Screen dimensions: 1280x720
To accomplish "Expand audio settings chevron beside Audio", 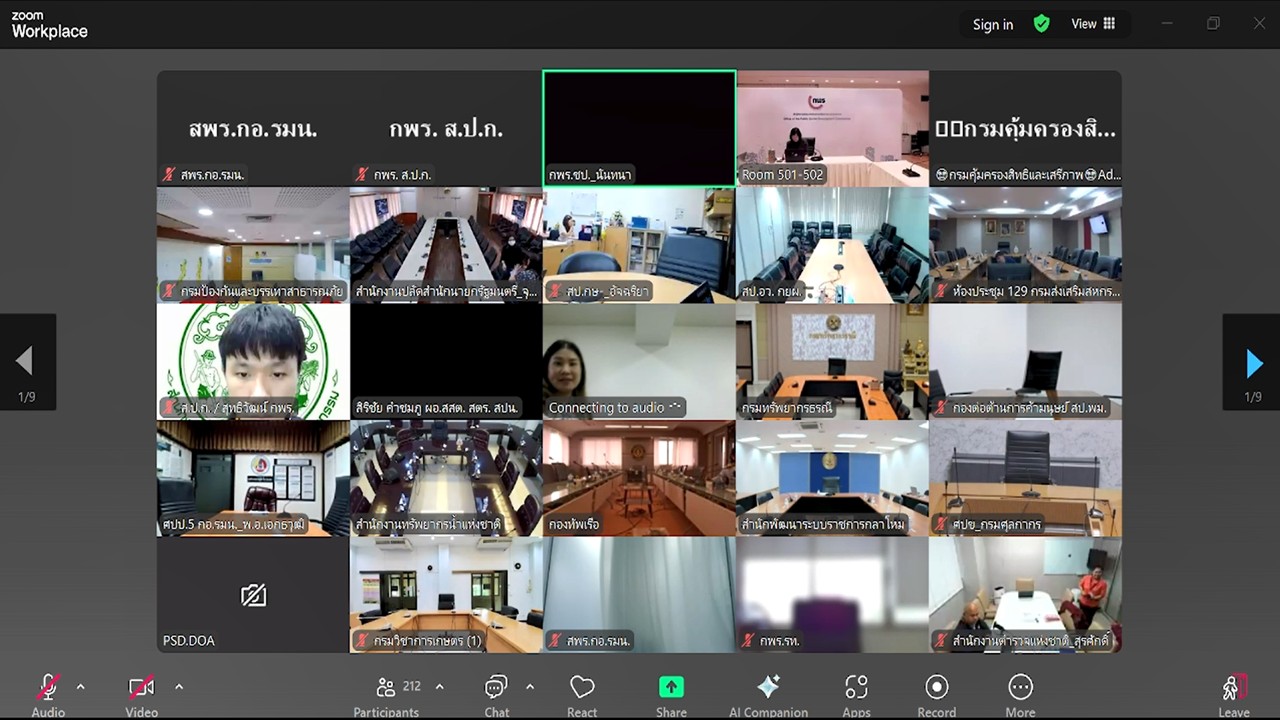I will (81, 687).
